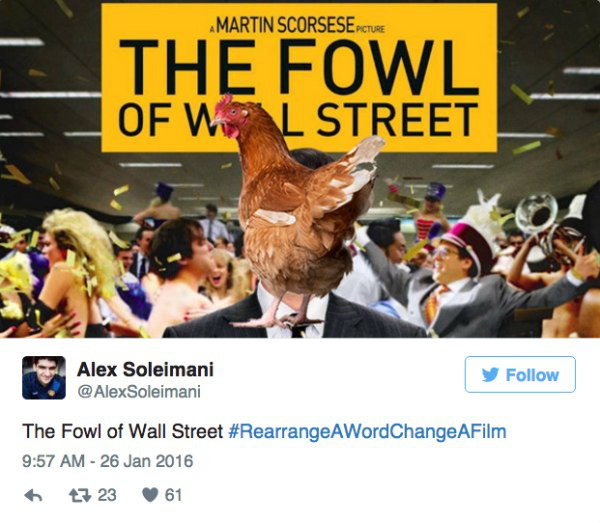Open the Alex Soleimani display name link
Screen dimensions: 600x523
point(145,370)
